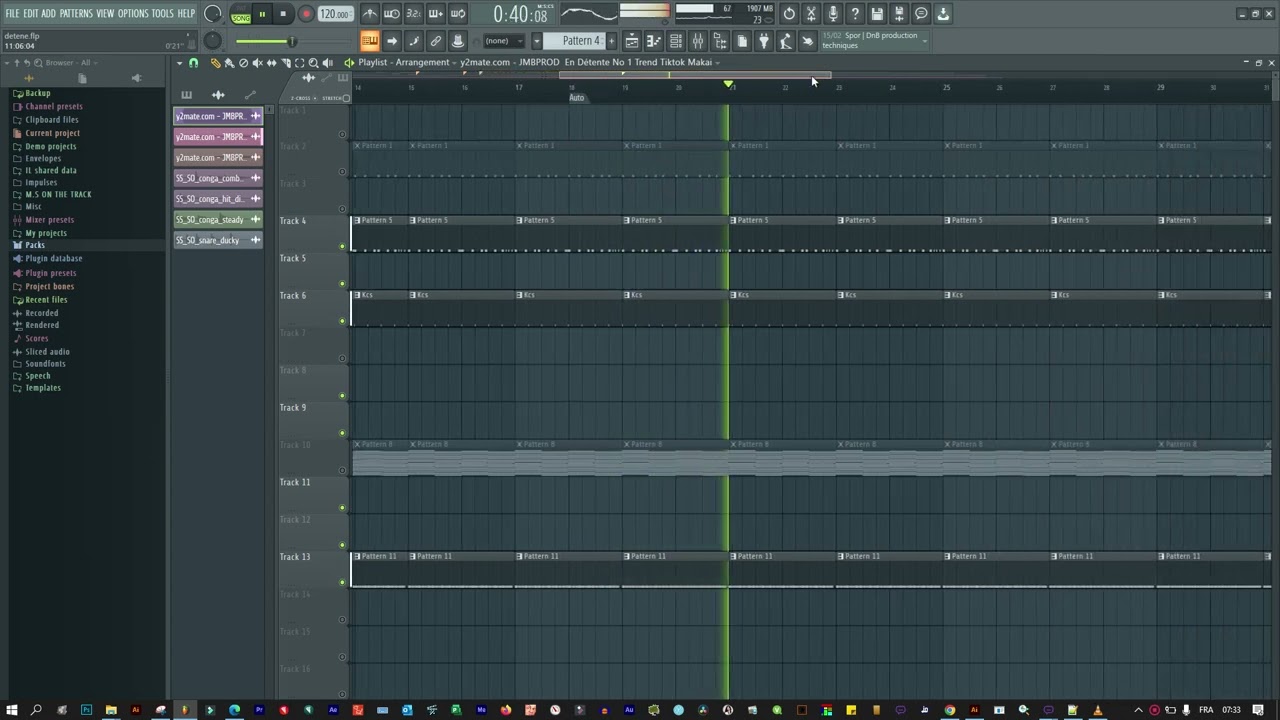1280x720 pixels.
Task: Click the tempo 120.000 display
Action: [x=335, y=14]
